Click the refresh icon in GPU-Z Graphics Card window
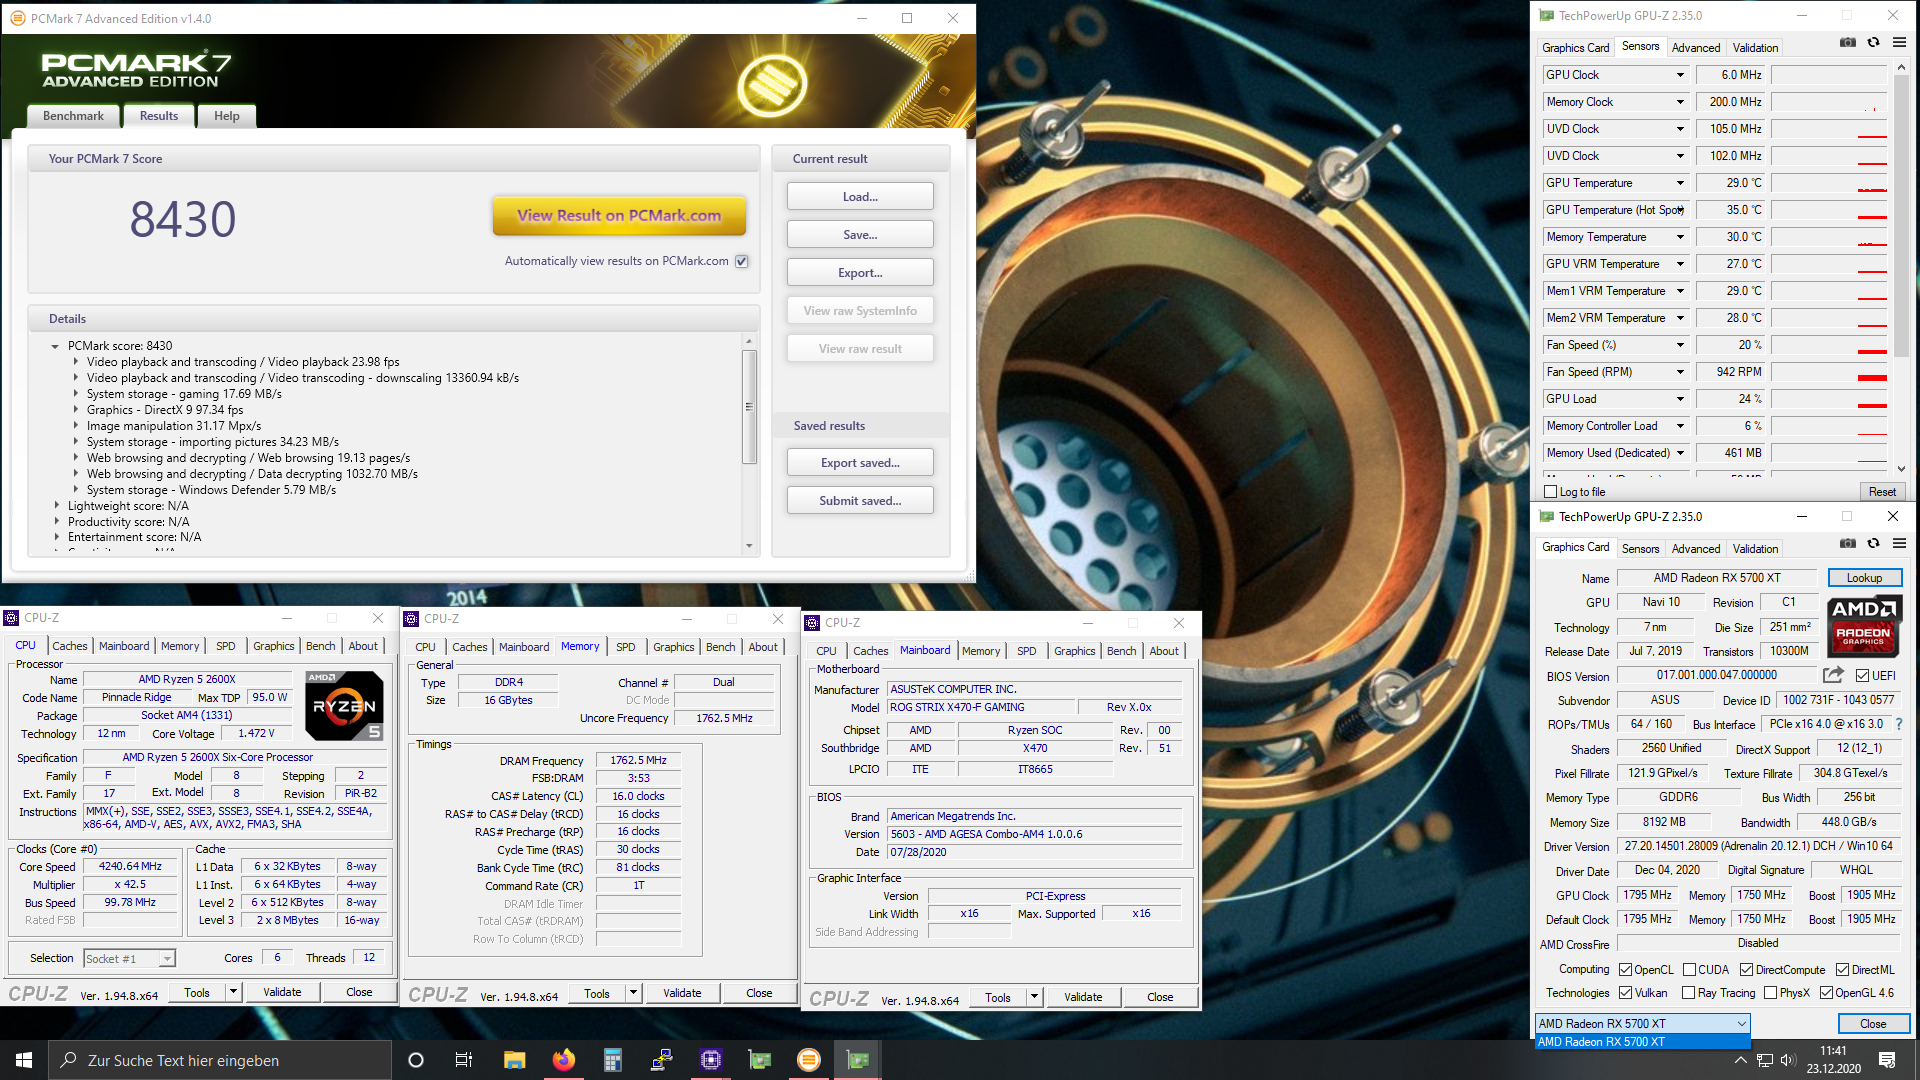The image size is (1920, 1080). [x=1874, y=543]
